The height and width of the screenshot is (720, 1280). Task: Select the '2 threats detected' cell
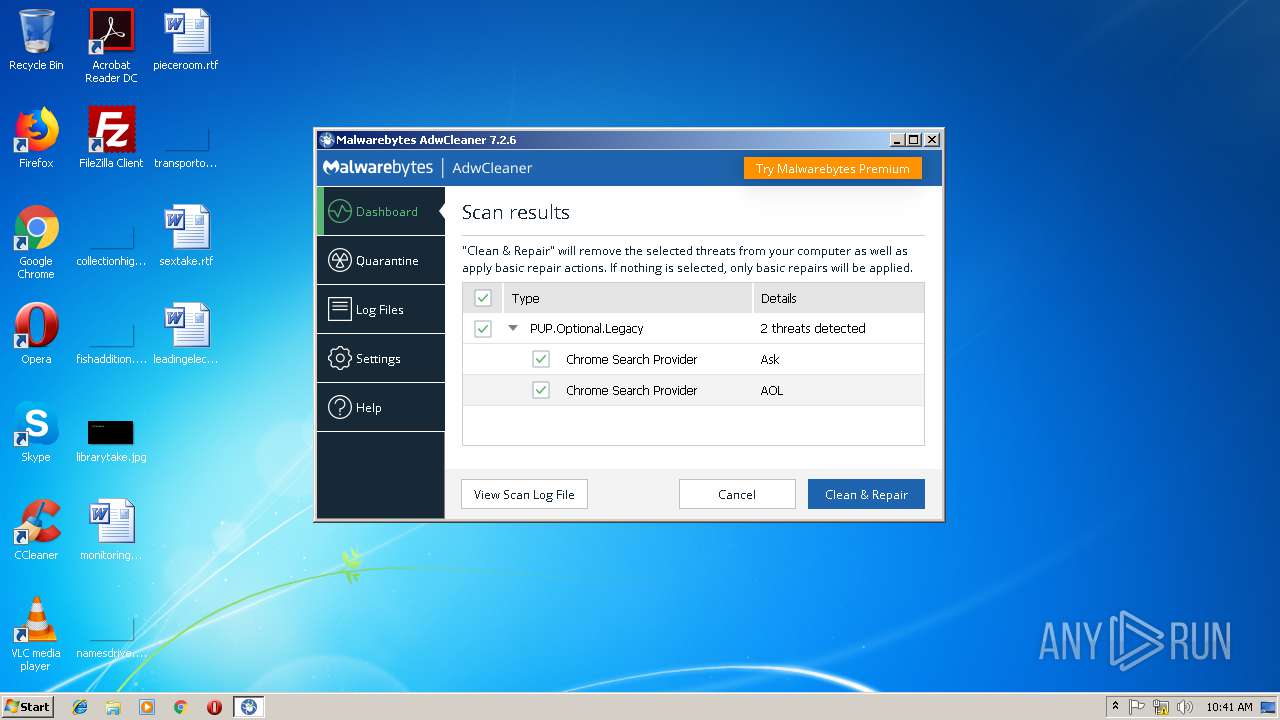click(x=813, y=328)
